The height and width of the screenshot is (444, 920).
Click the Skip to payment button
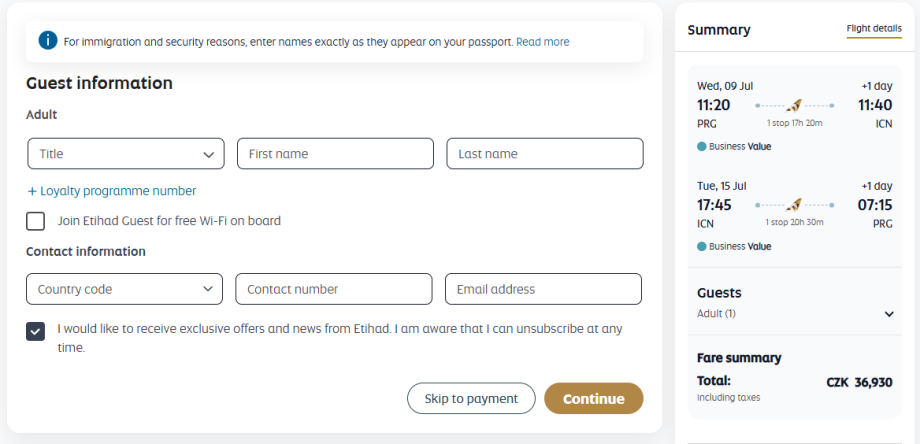click(471, 398)
